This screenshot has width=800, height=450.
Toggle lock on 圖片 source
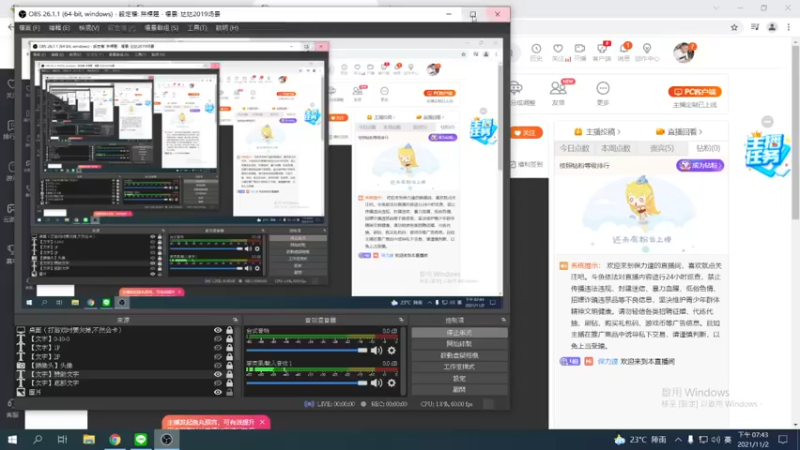230,392
